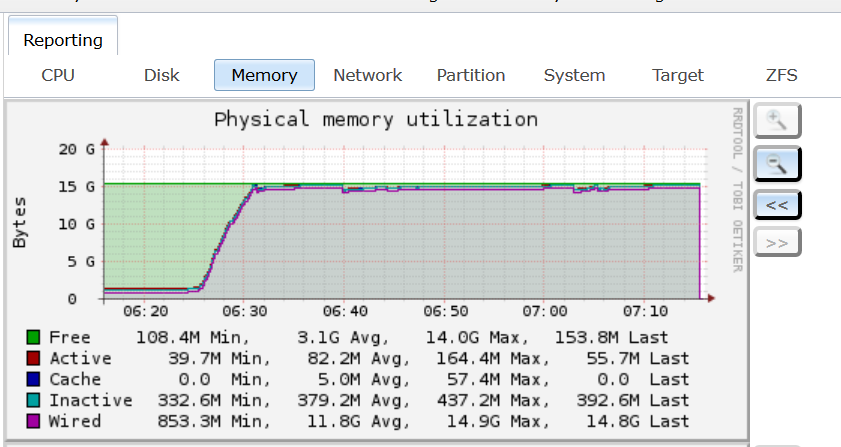Click the green Free legend swatch
Image resolution: width=841 pixels, height=447 pixels.
[x=33, y=337]
